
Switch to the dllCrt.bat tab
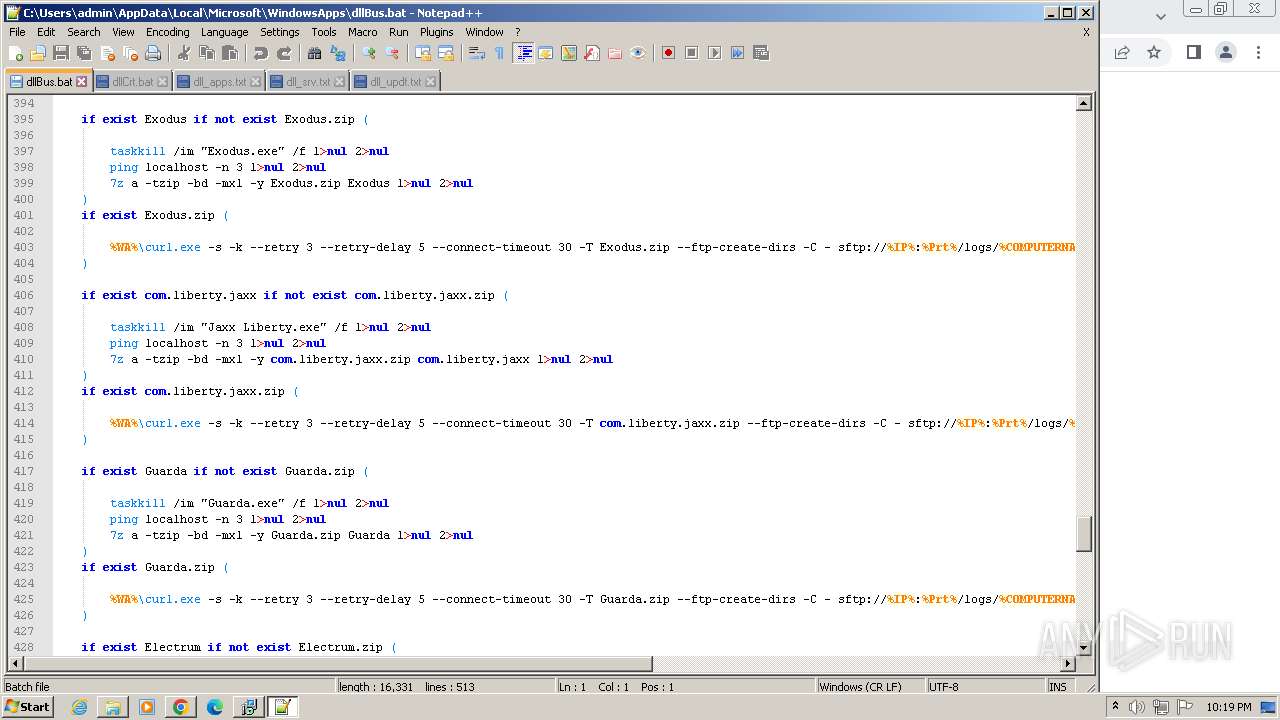tap(132, 82)
